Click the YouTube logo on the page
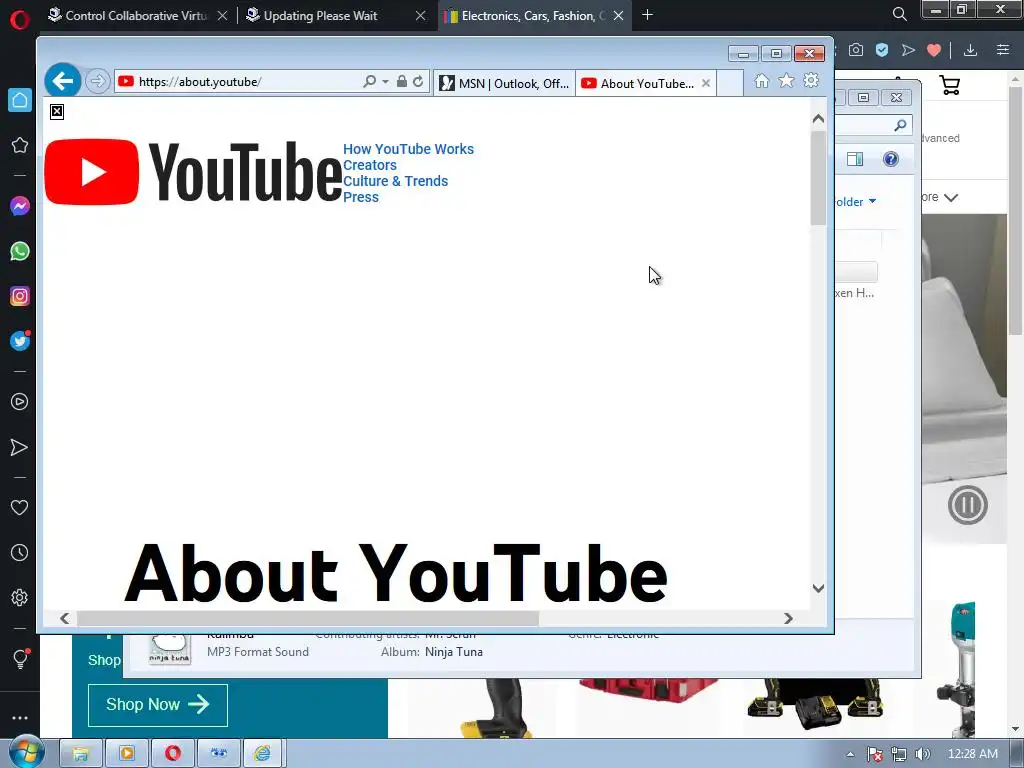This screenshot has height=768, width=1024. (x=193, y=172)
